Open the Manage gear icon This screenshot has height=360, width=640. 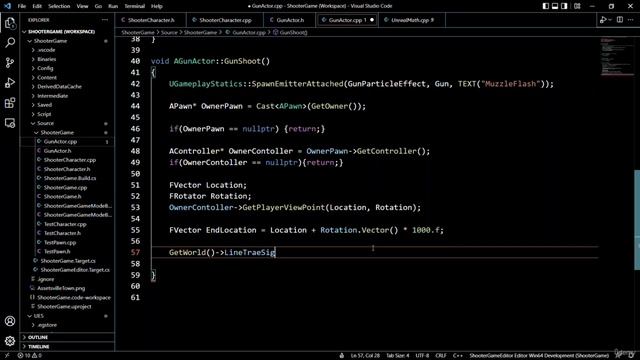10,341
